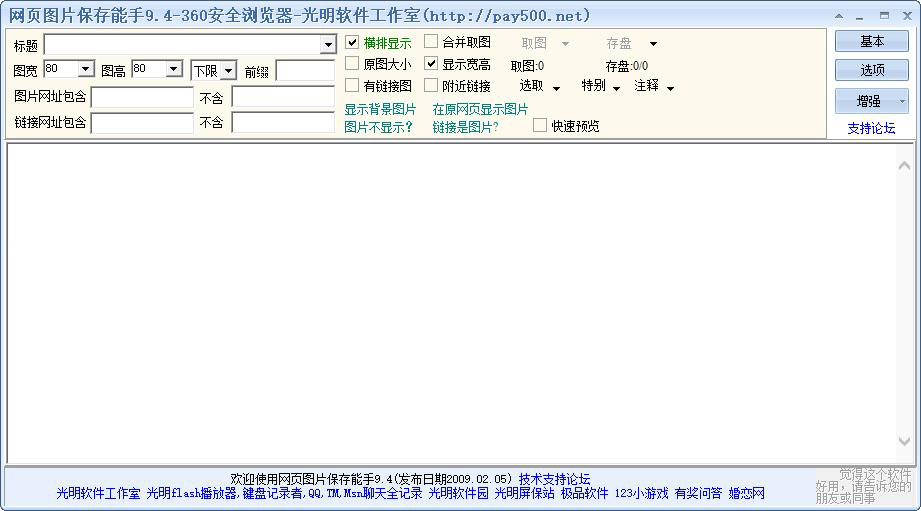921x511 pixels.
Task: Click the 显示背景图片 link
Action: pyautogui.click(x=380, y=109)
